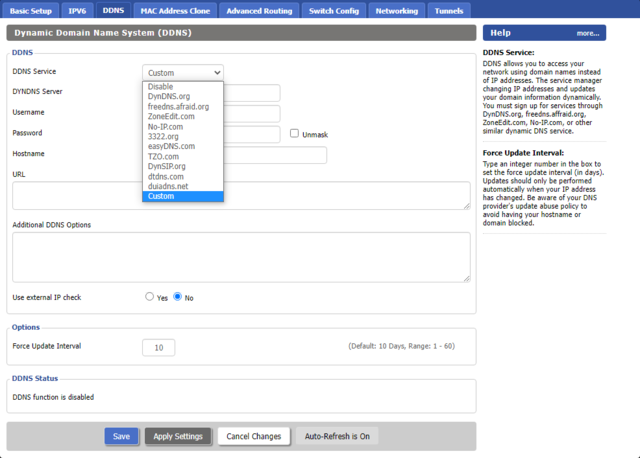Click the Additional DDNS Options text area
The height and width of the screenshot is (458, 640).
click(241, 257)
